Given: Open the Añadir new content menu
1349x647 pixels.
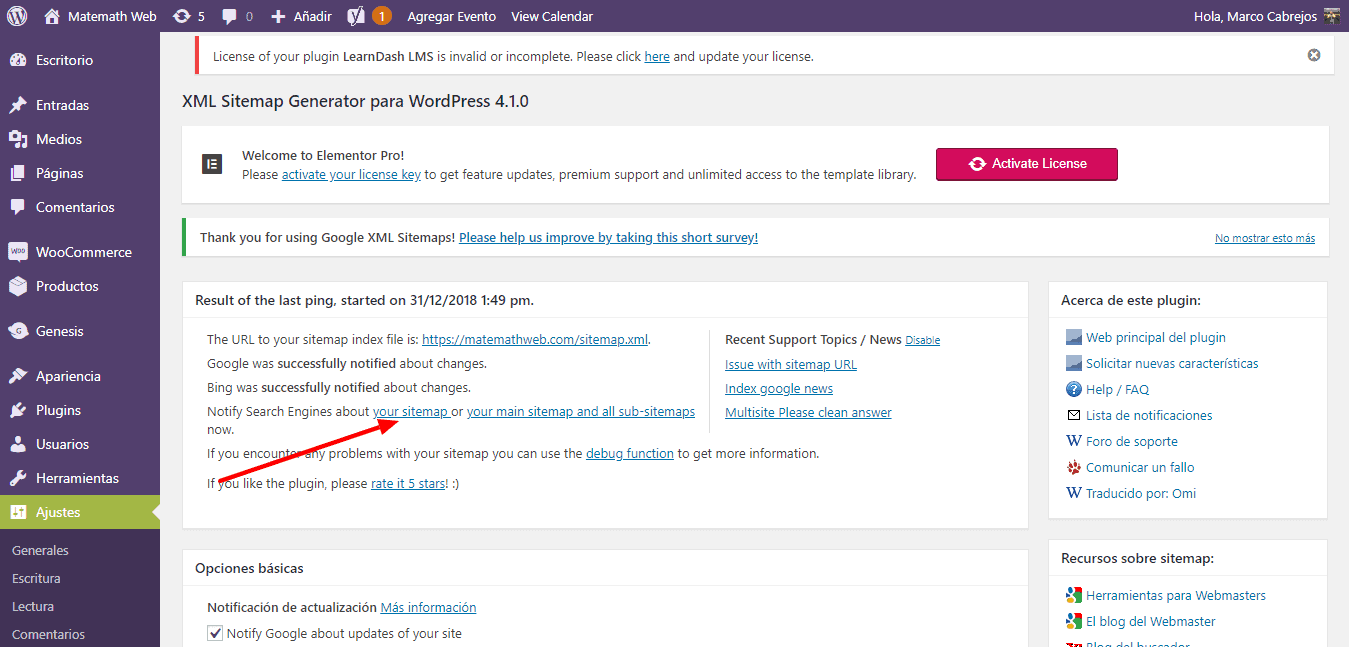Looking at the screenshot, I should (x=301, y=16).
